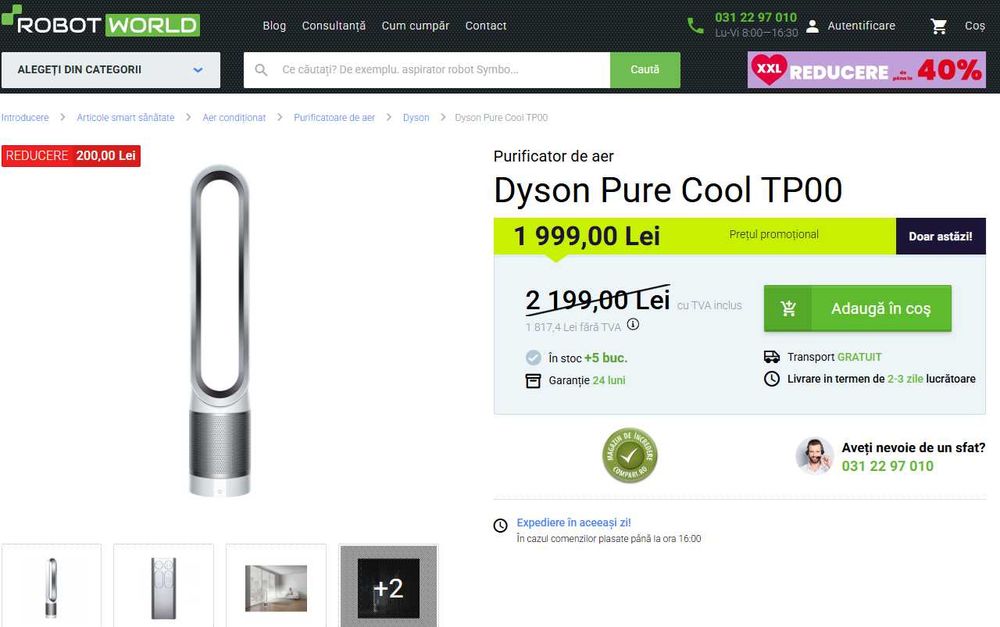
Task: Click the Robot World logo
Action: 101,21
